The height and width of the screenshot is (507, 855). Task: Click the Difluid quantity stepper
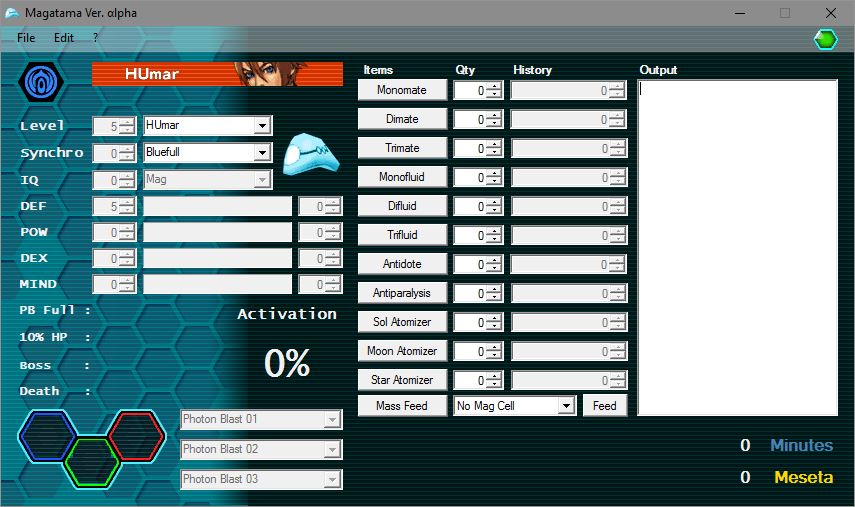pyautogui.click(x=478, y=206)
